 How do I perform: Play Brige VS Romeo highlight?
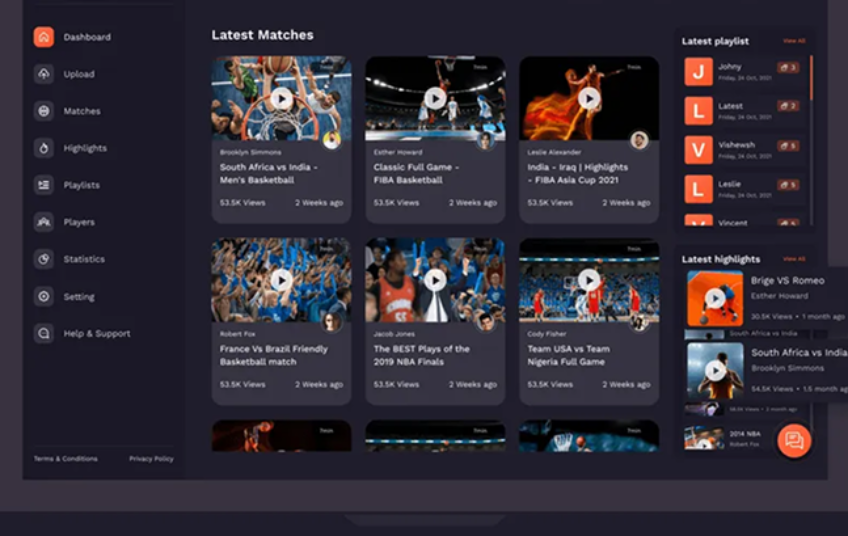click(x=715, y=298)
